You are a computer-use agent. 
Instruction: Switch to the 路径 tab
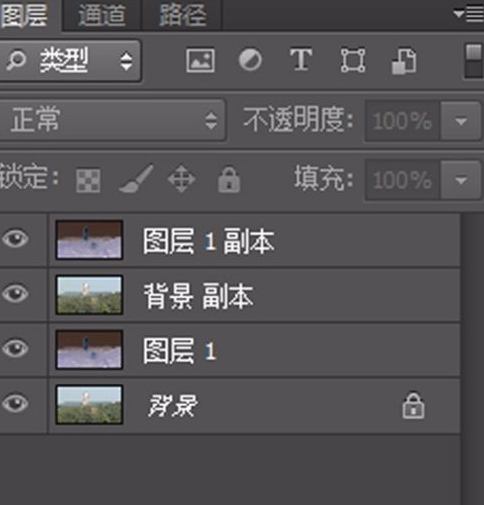[x=182, y=15]
